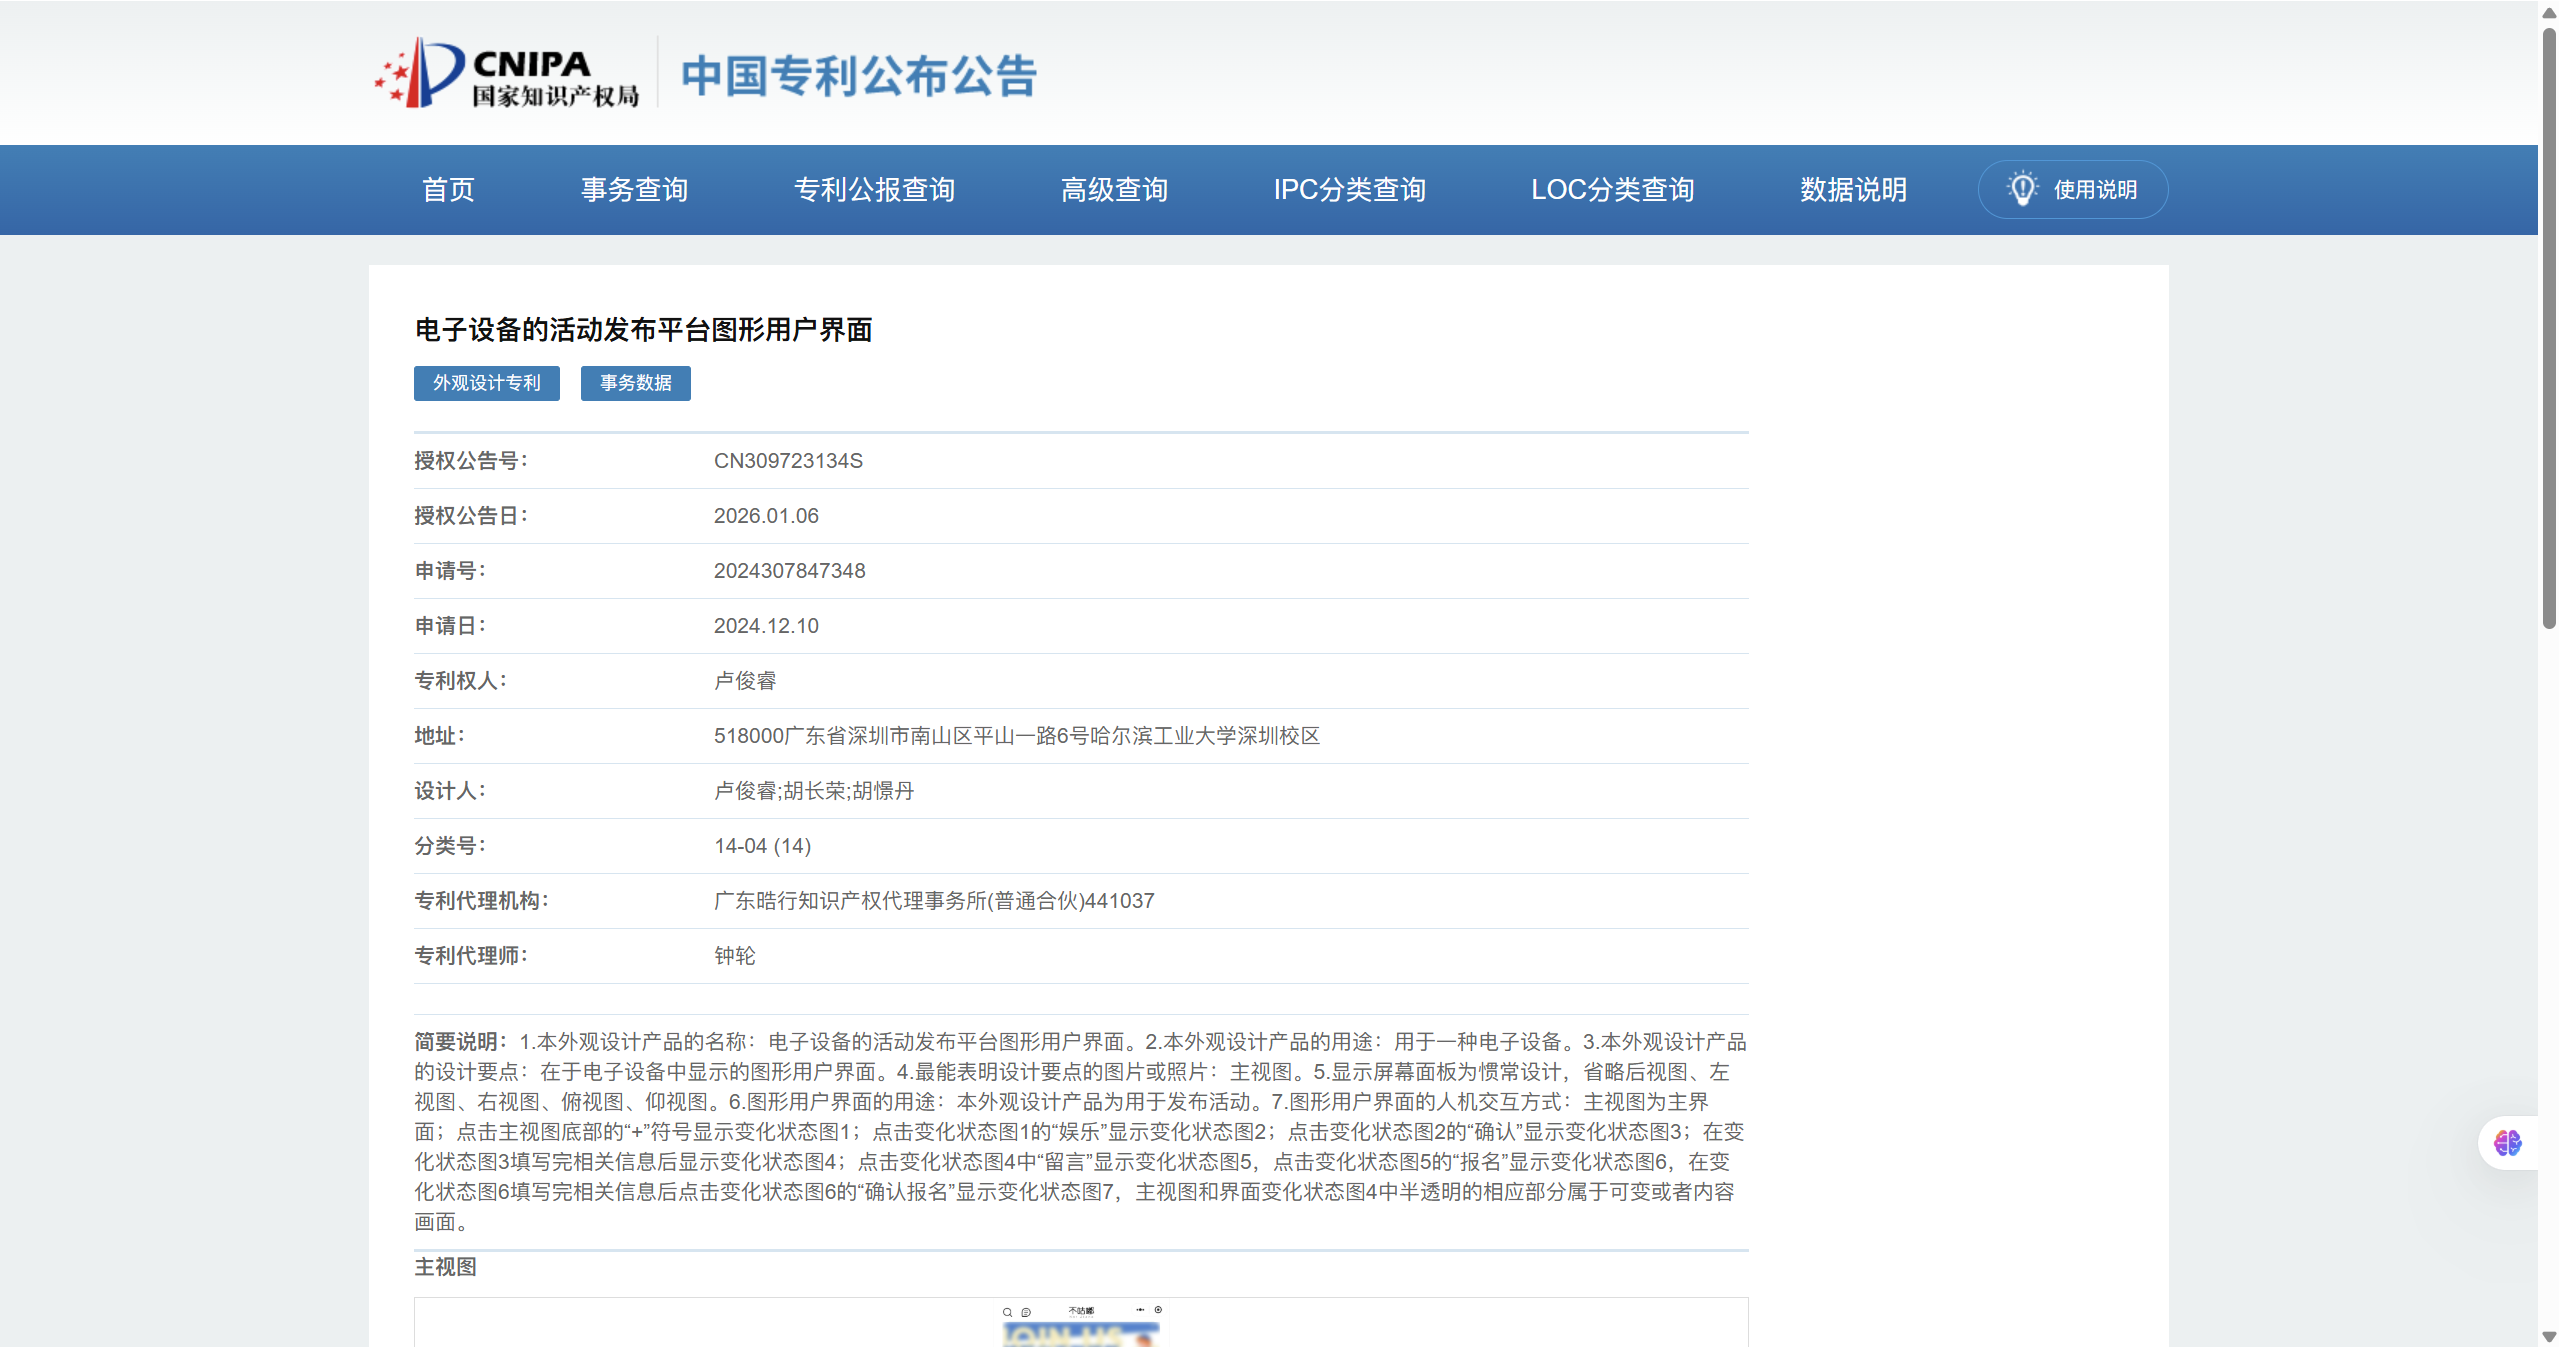Viewport: 2559px width, 1347px height.
Task: Click the scrollbar up arrow
Action: 2549,12
